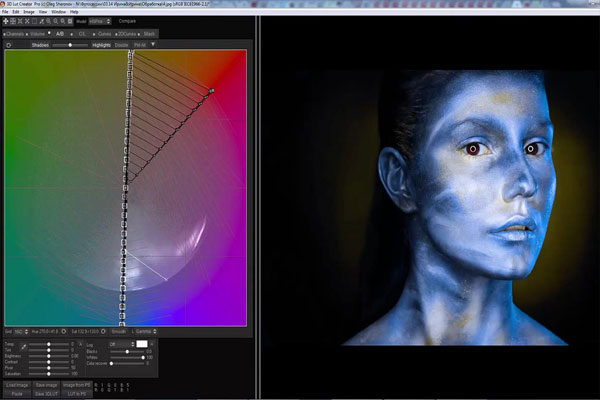This screenshot has height=400, width=600.
Task: Click the circular reset icon above color grid
Action: pyautogui.click(x=9, y=45)
